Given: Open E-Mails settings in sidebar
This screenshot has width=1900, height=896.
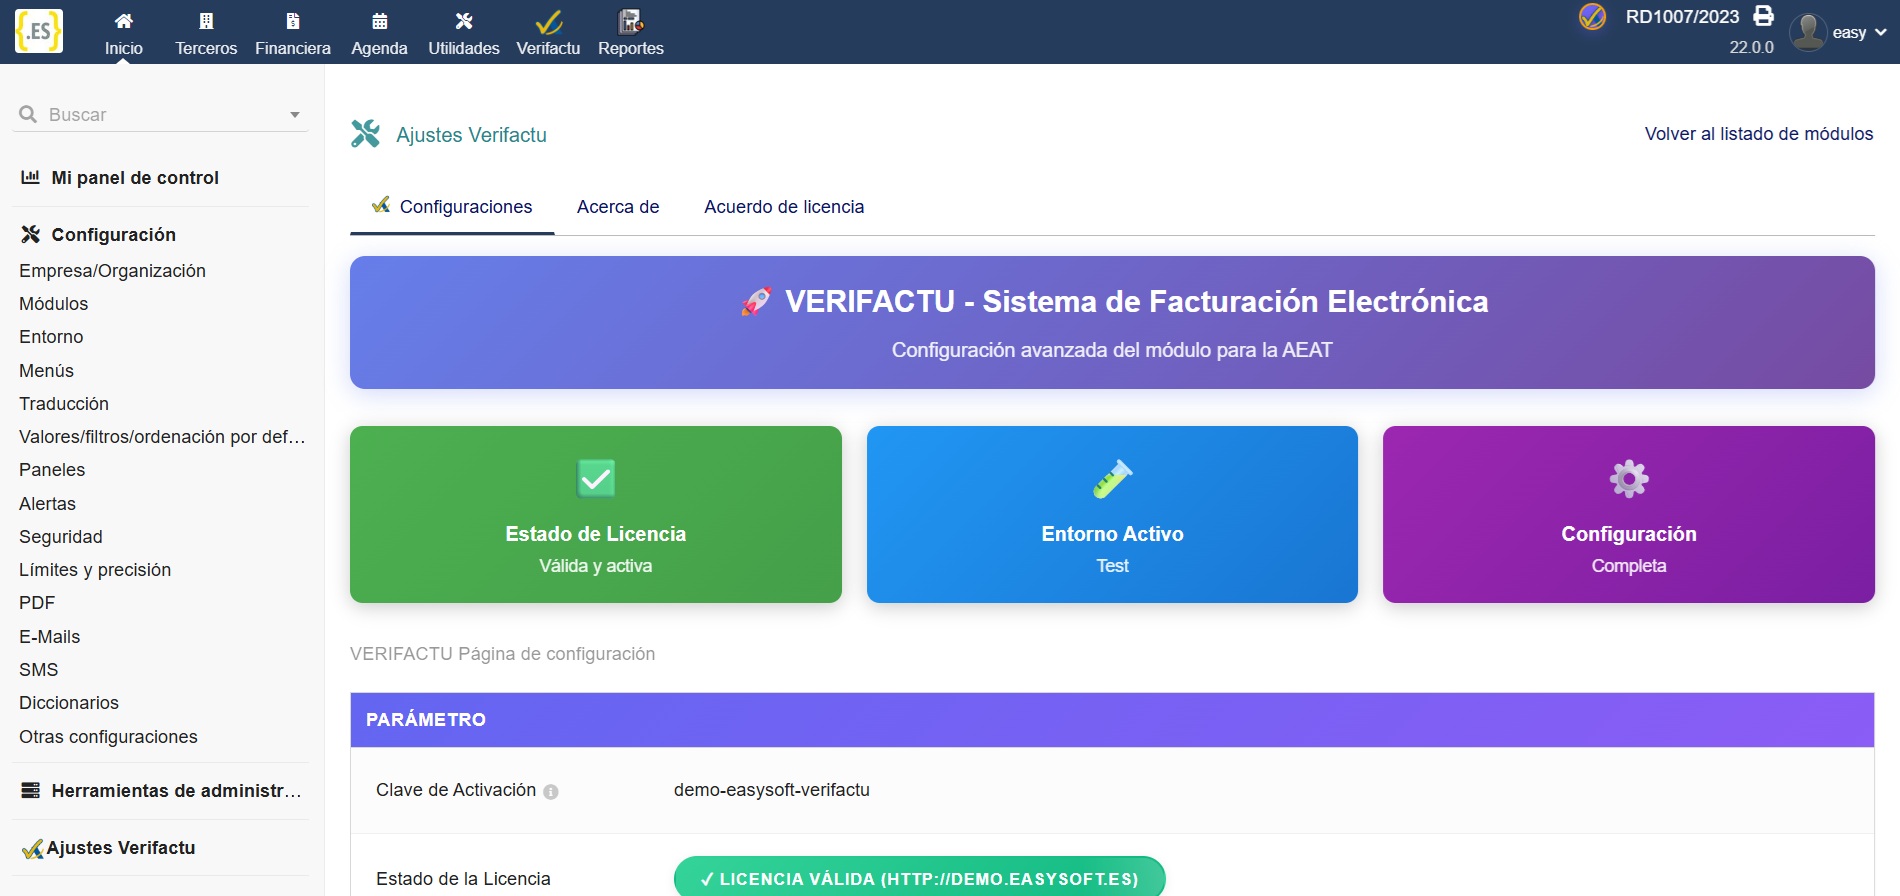Looking at the screenshot, I should 50,637.
